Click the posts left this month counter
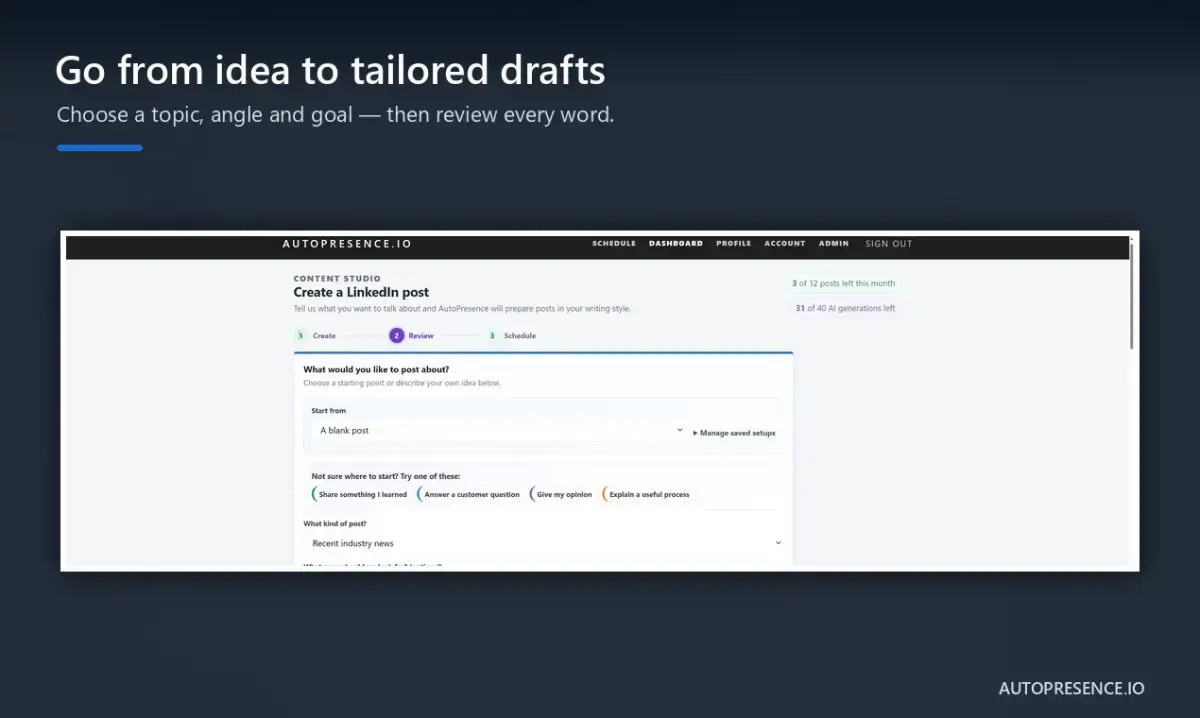 pos(843,284)
